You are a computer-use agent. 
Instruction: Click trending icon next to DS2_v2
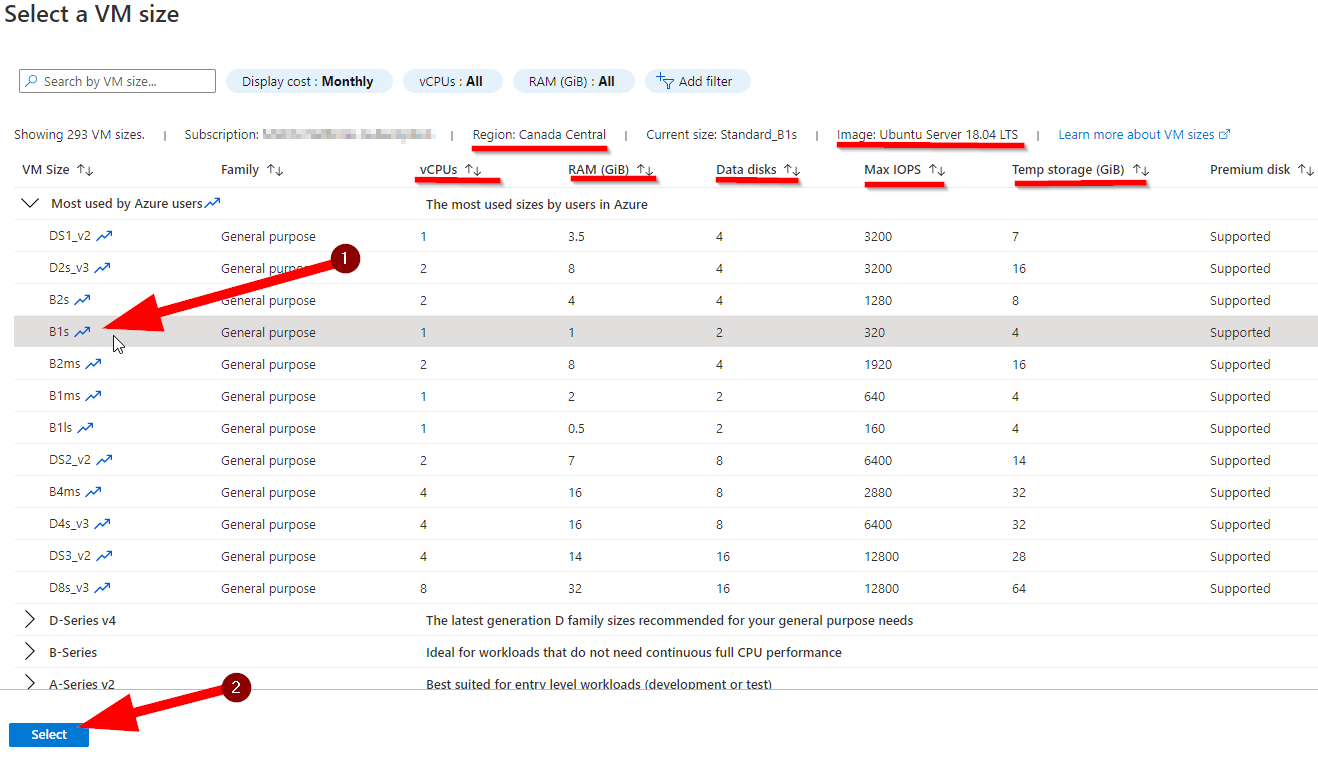pyautogui.click(x=104, y=460)
